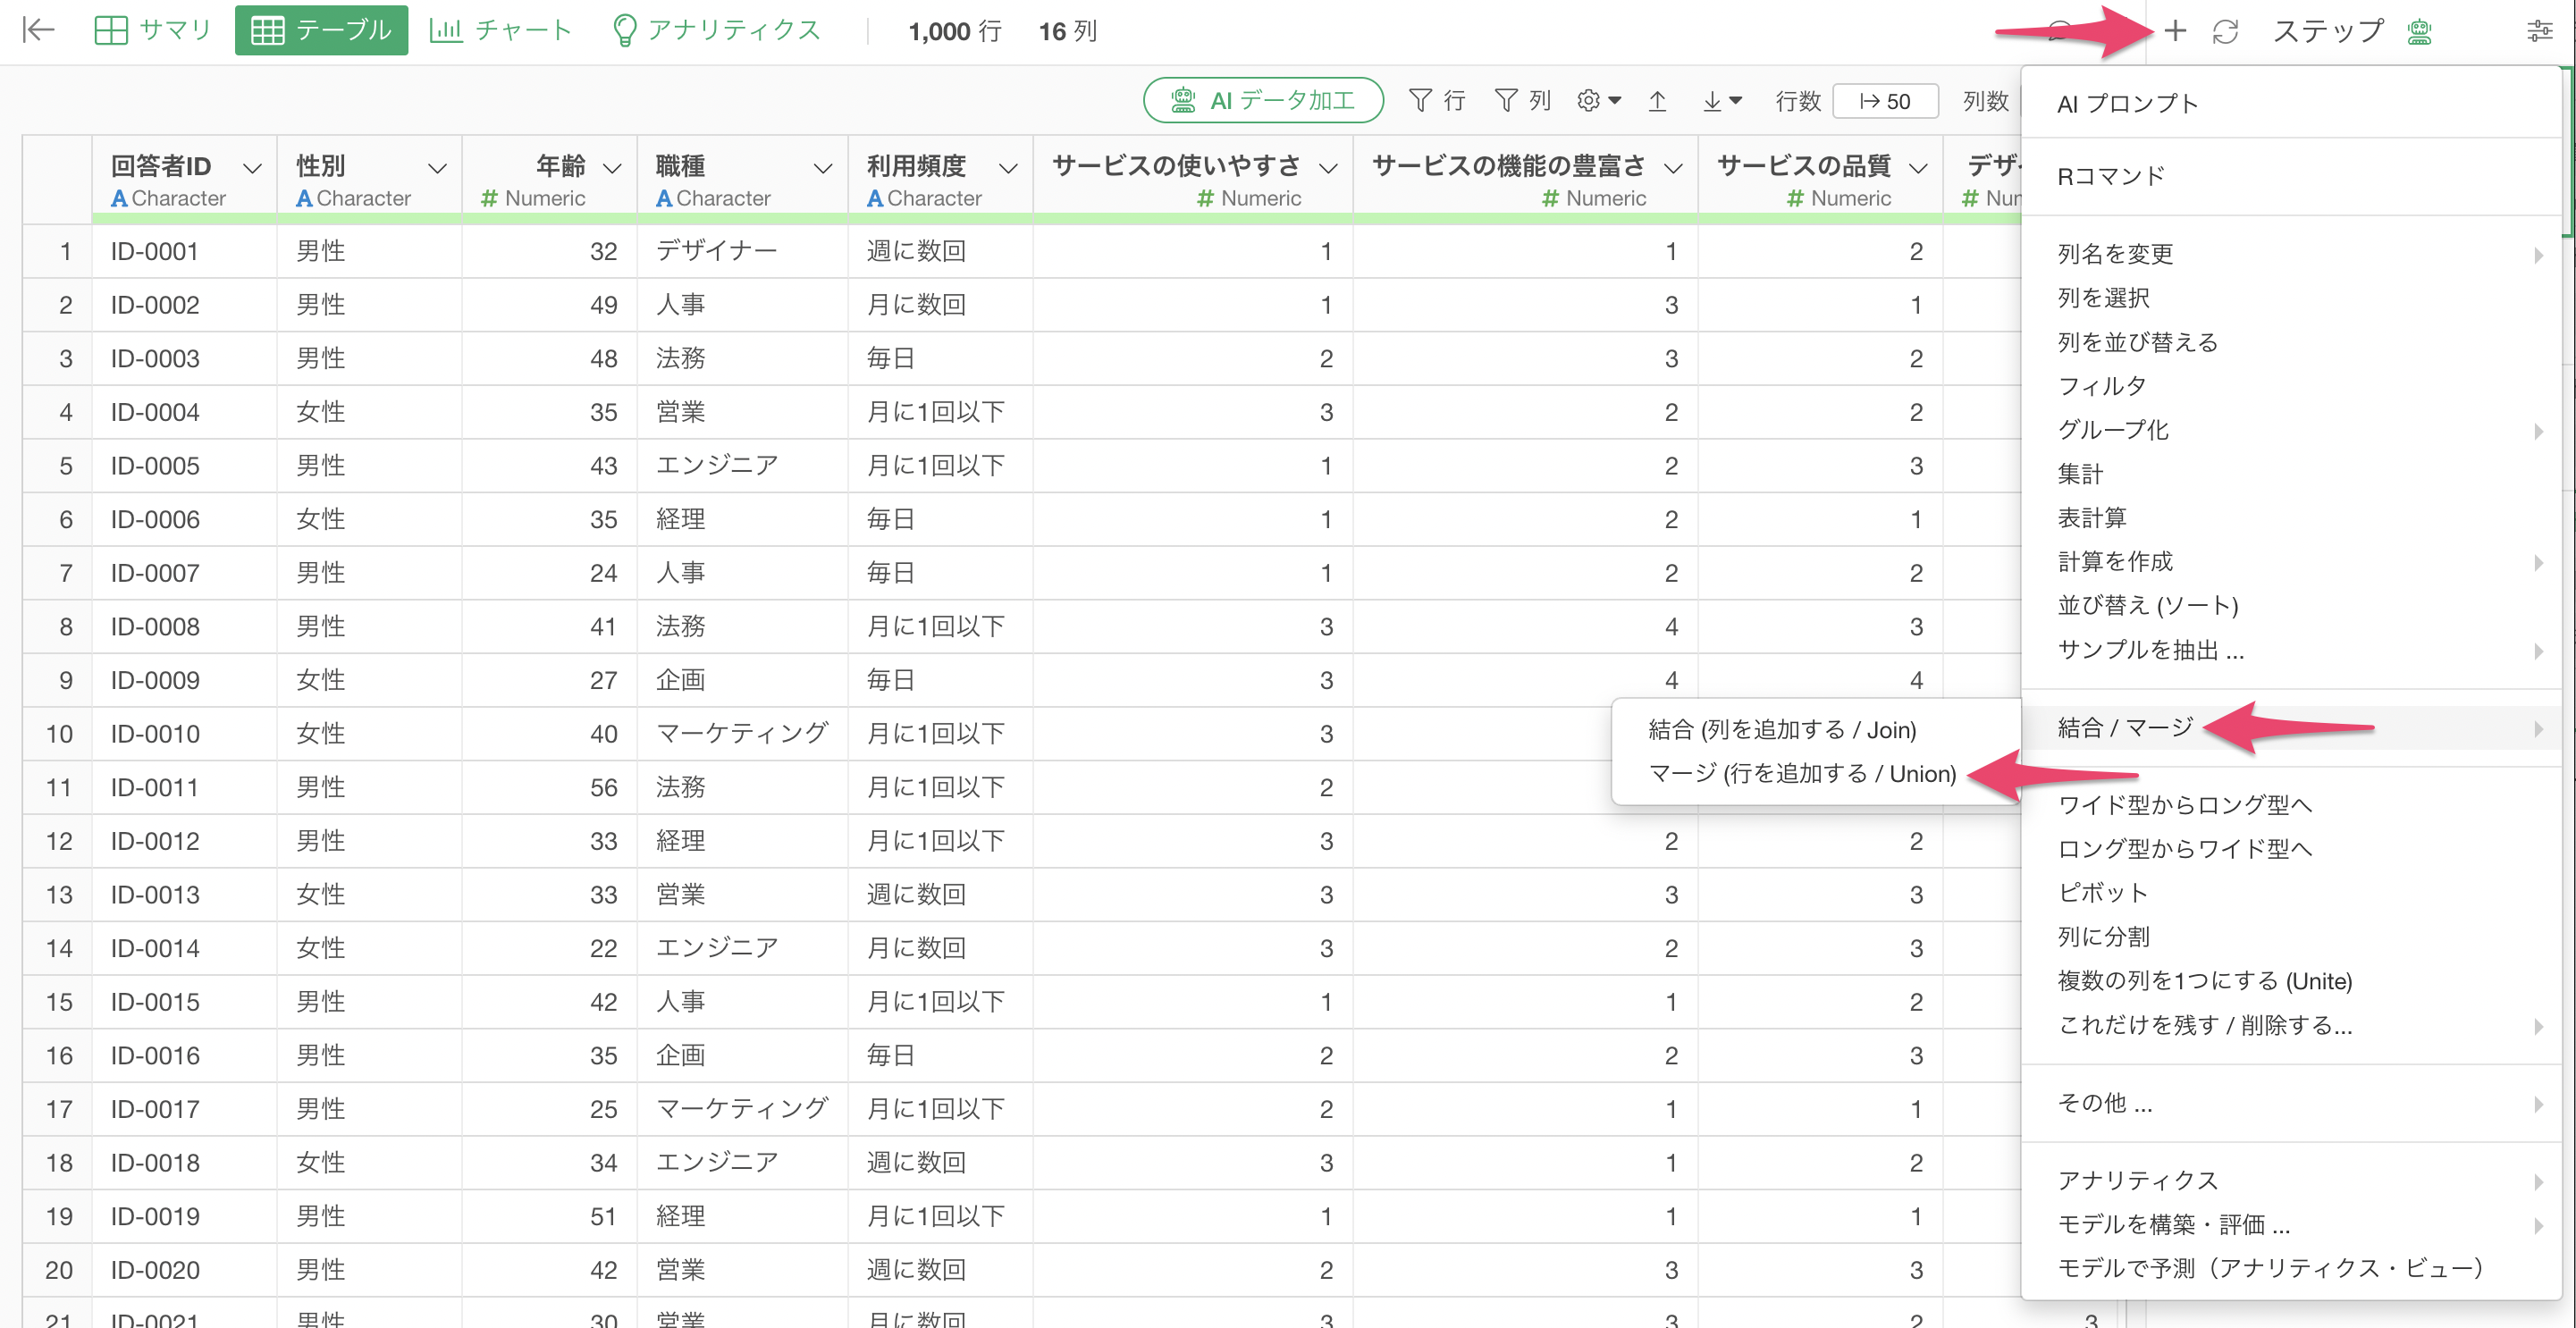Click the plus icon to add step
Image resolution: width=2576 pixels, height=1328 pixels.
pos(2174,31)
